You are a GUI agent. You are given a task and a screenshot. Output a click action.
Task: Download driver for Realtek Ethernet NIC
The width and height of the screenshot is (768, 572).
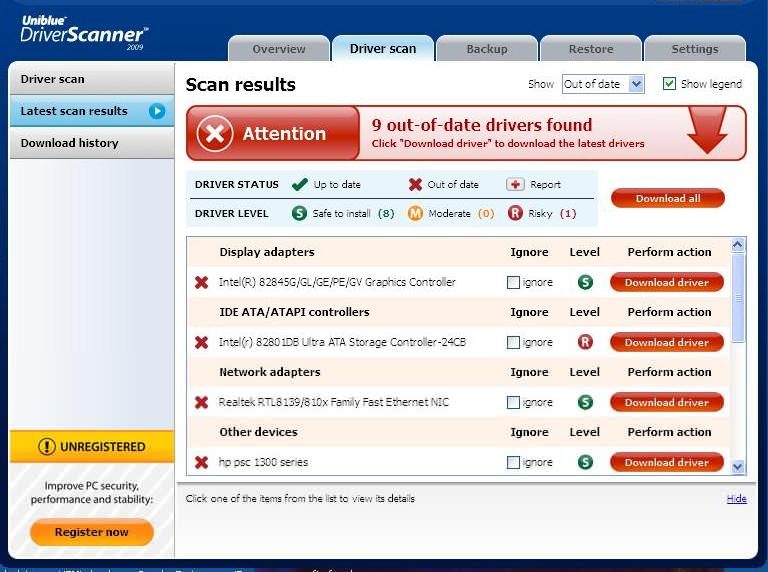coord(667,403)
